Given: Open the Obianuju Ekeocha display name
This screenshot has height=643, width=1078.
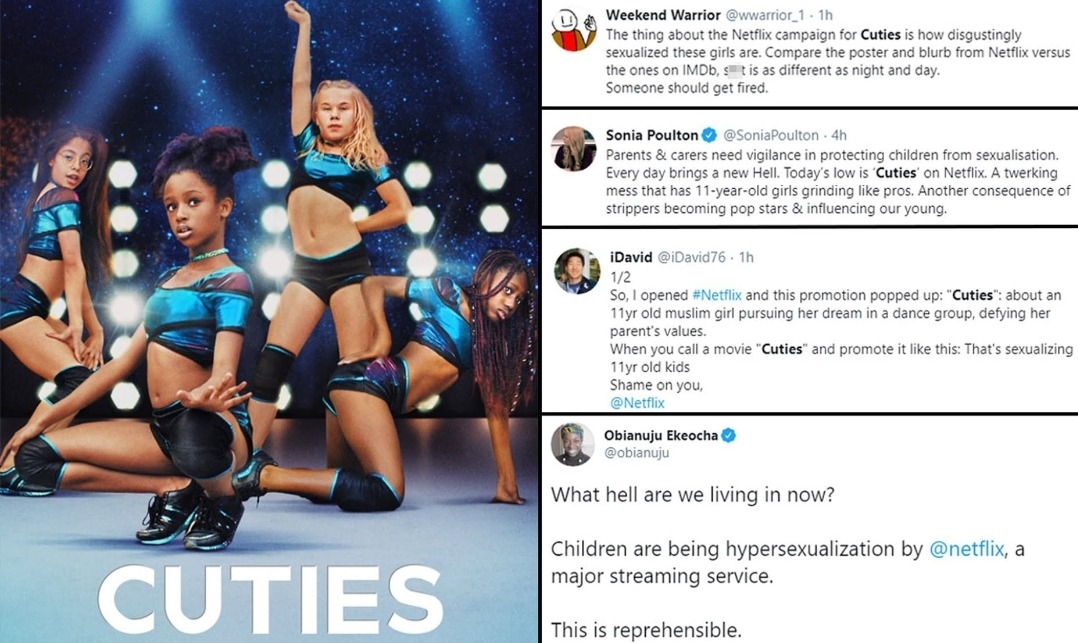Looking at the screenshot, I should (661, 435).
